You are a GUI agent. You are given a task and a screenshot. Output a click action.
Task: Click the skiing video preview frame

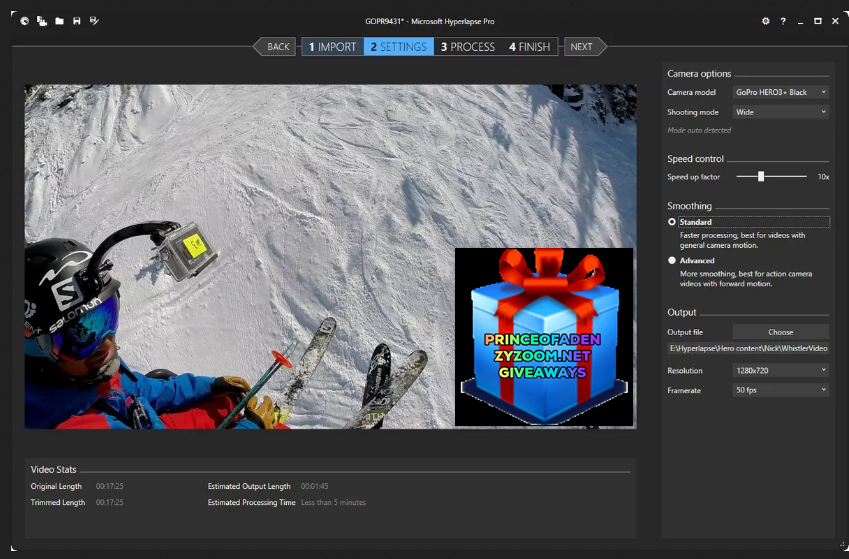point(330,257)
